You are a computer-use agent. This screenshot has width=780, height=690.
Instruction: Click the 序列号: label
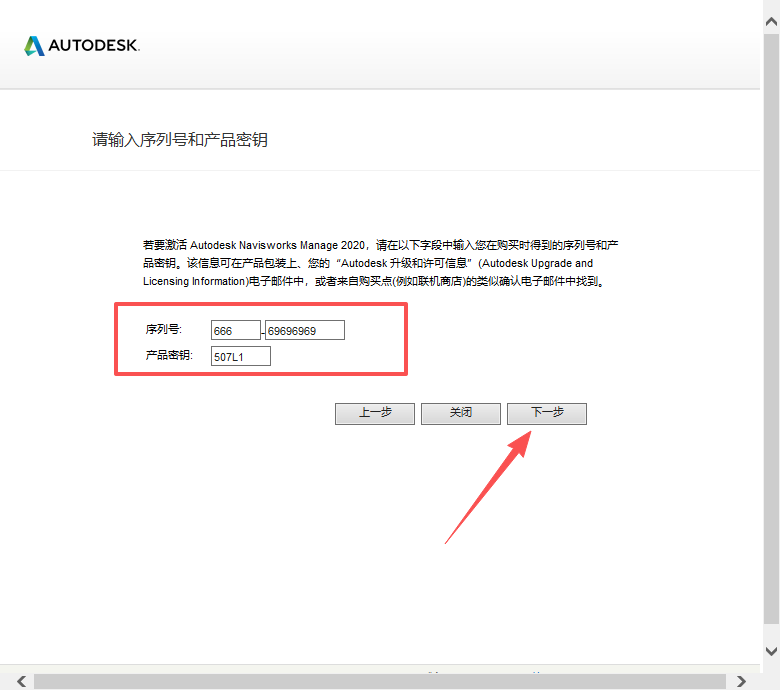click(164, 329)
